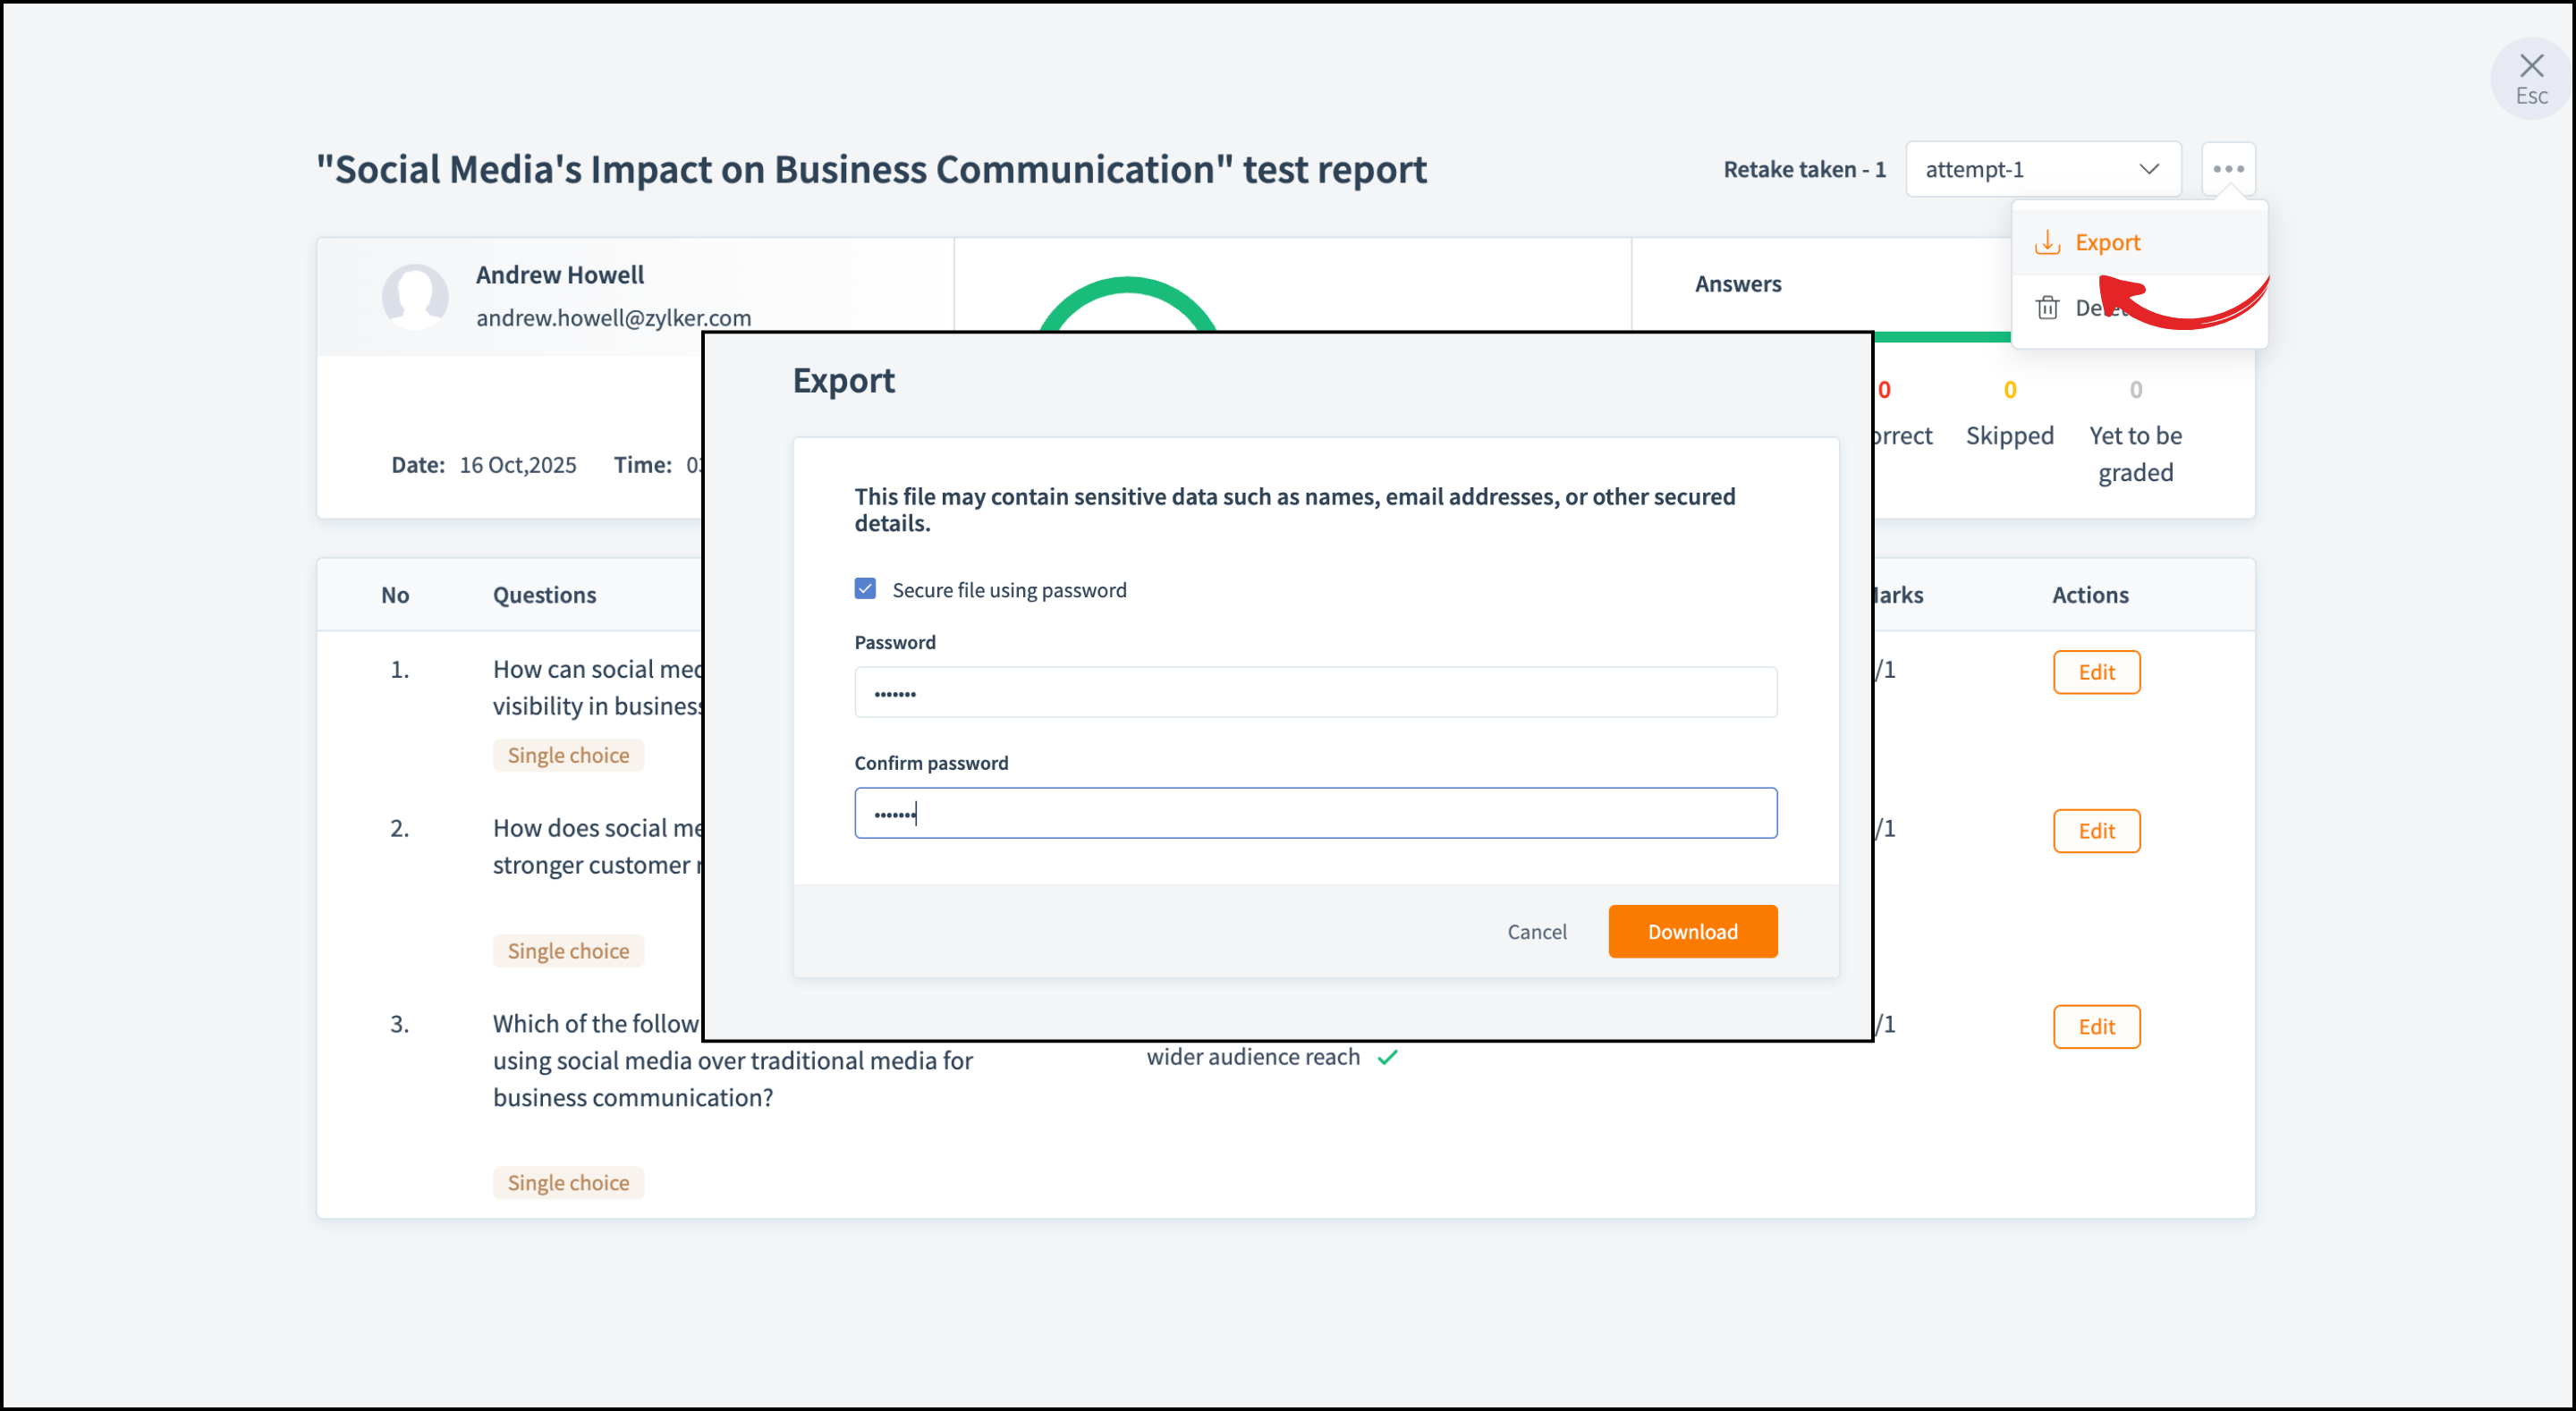This screenshot has height=1411, width=2576.
Task: Click the green checkmark beside wider audience reach
Action: coord(1387,1057)
